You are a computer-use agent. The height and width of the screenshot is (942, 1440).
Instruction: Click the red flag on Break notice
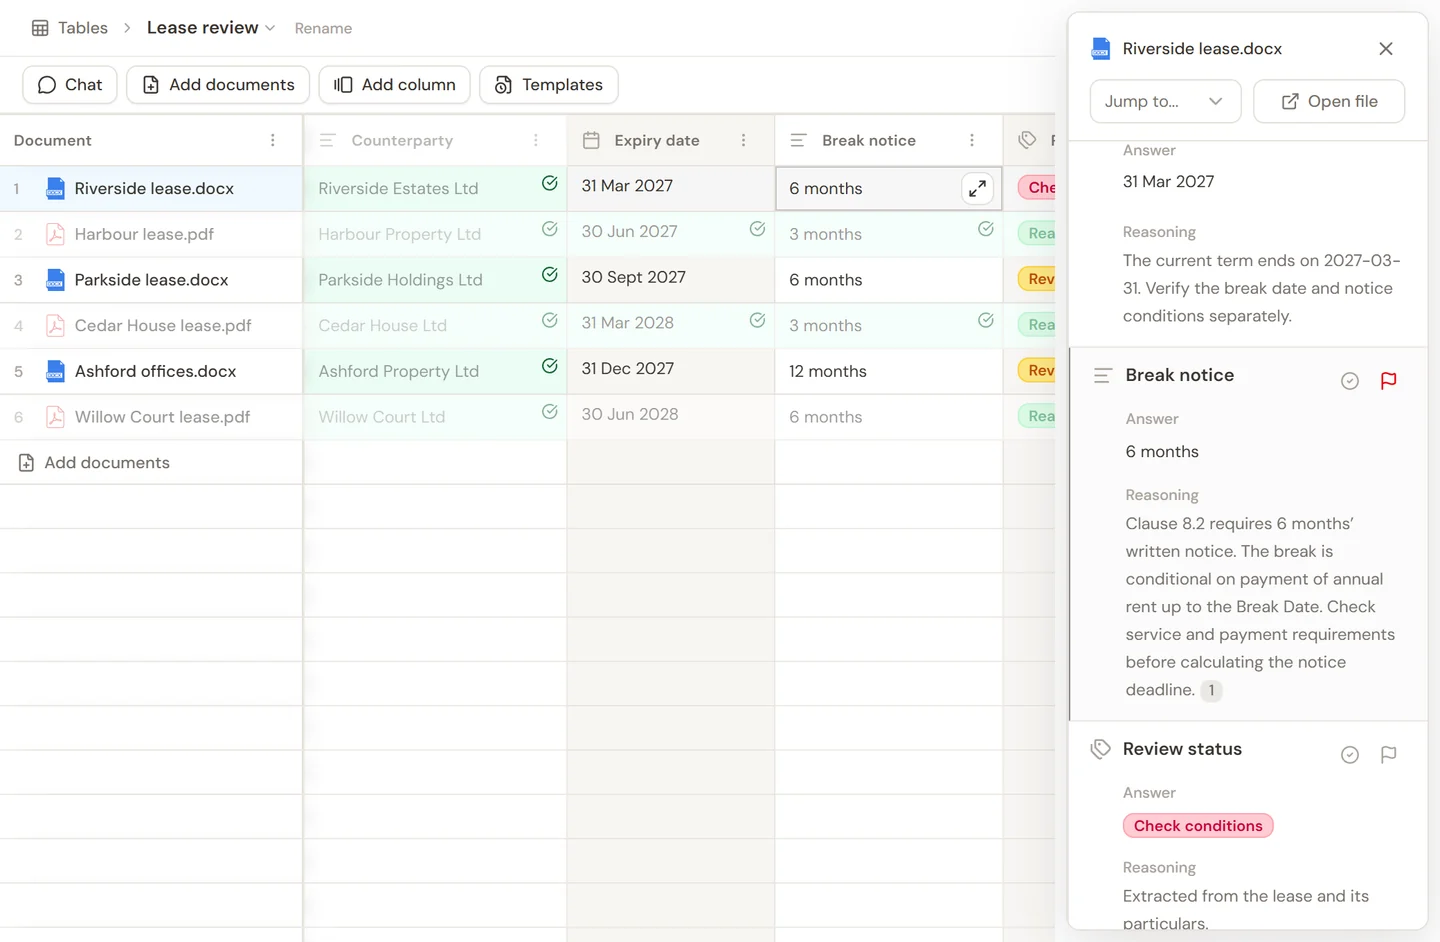click(x=1389, y=381)
